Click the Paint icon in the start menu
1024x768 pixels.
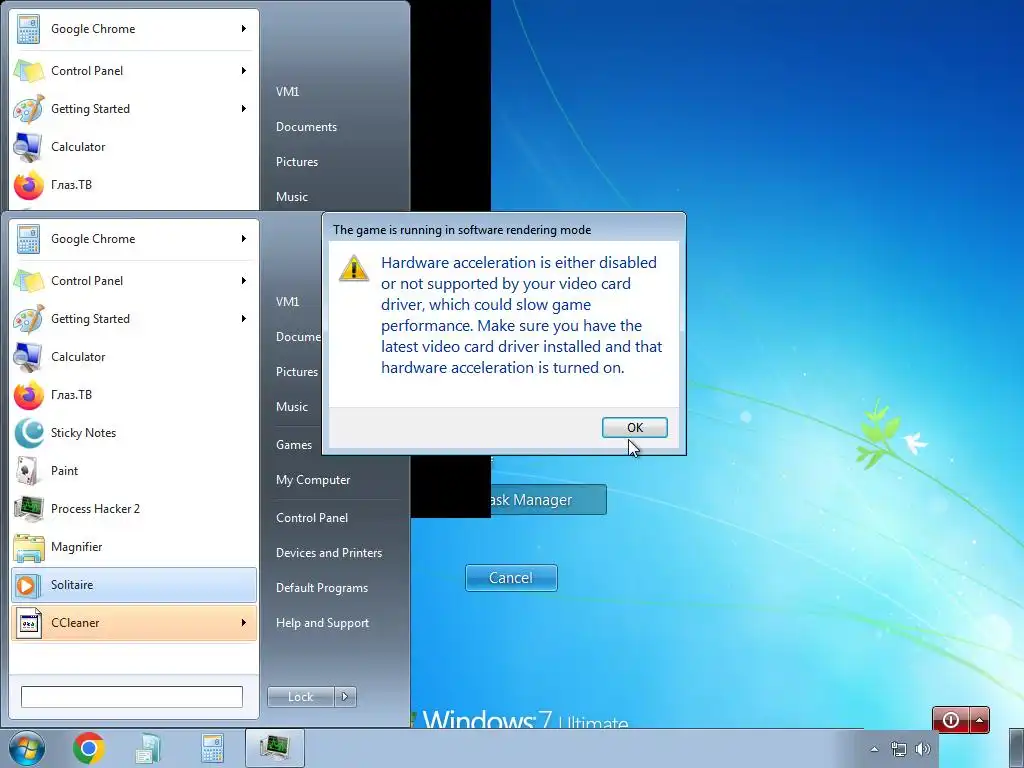pyautogui.click(x=29, y=471)
